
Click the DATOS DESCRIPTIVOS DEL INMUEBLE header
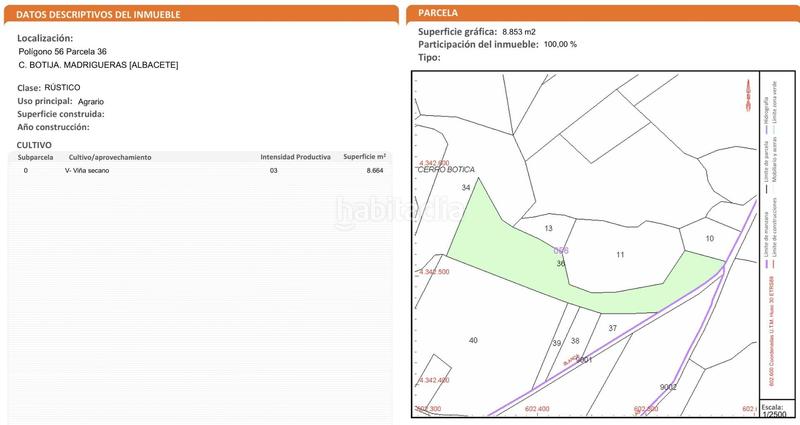(x=87, y=14)
